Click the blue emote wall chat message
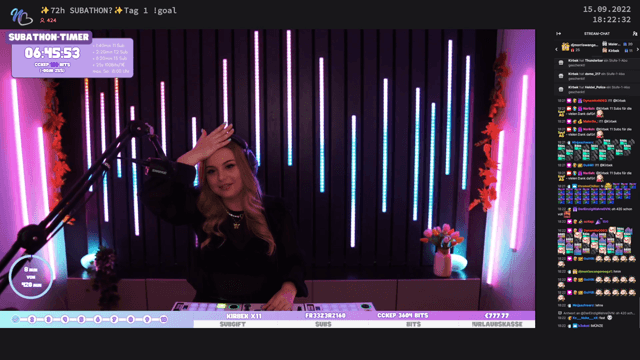Viewport: 640px width, 360px height. click(596, 194)
